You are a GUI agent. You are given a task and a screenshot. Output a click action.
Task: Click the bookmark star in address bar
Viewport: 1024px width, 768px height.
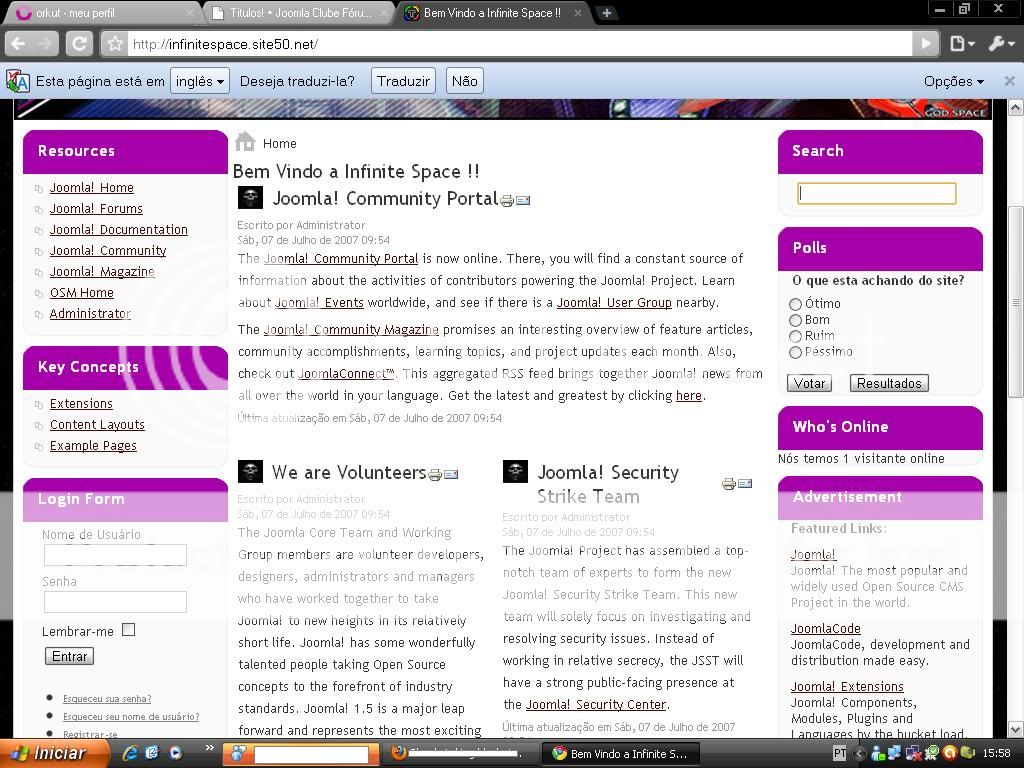115,44
